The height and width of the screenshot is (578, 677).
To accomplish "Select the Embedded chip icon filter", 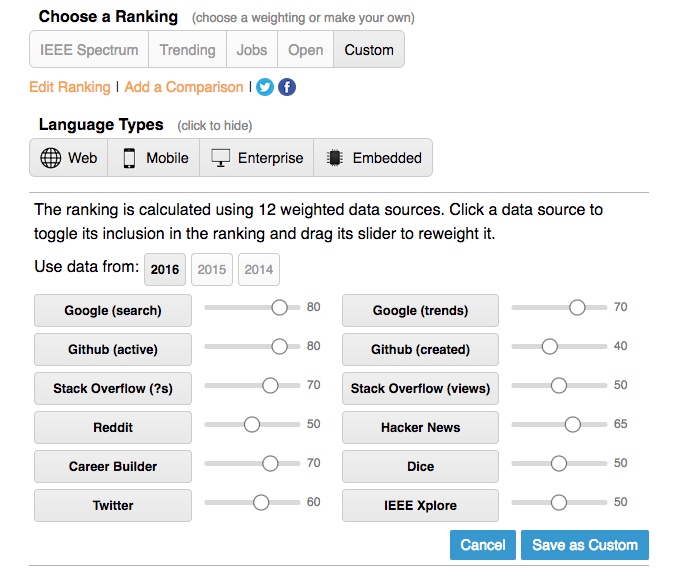I will pyautogui.click(x=335, y=158).
